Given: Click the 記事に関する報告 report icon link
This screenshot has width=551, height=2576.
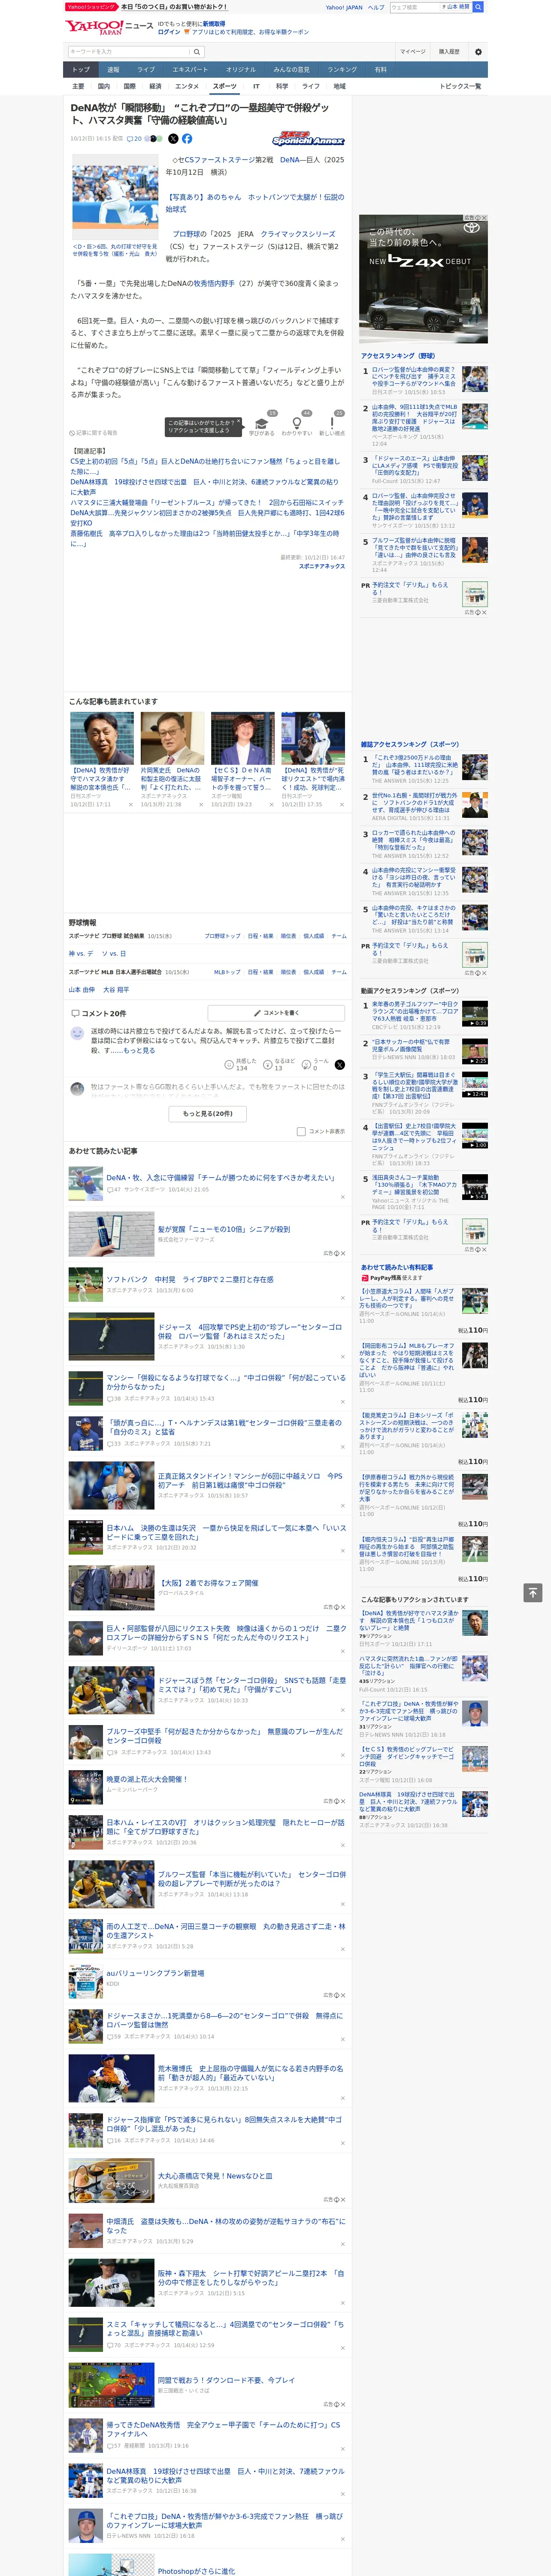Looking at the screenshot, I should coord(94,433).
